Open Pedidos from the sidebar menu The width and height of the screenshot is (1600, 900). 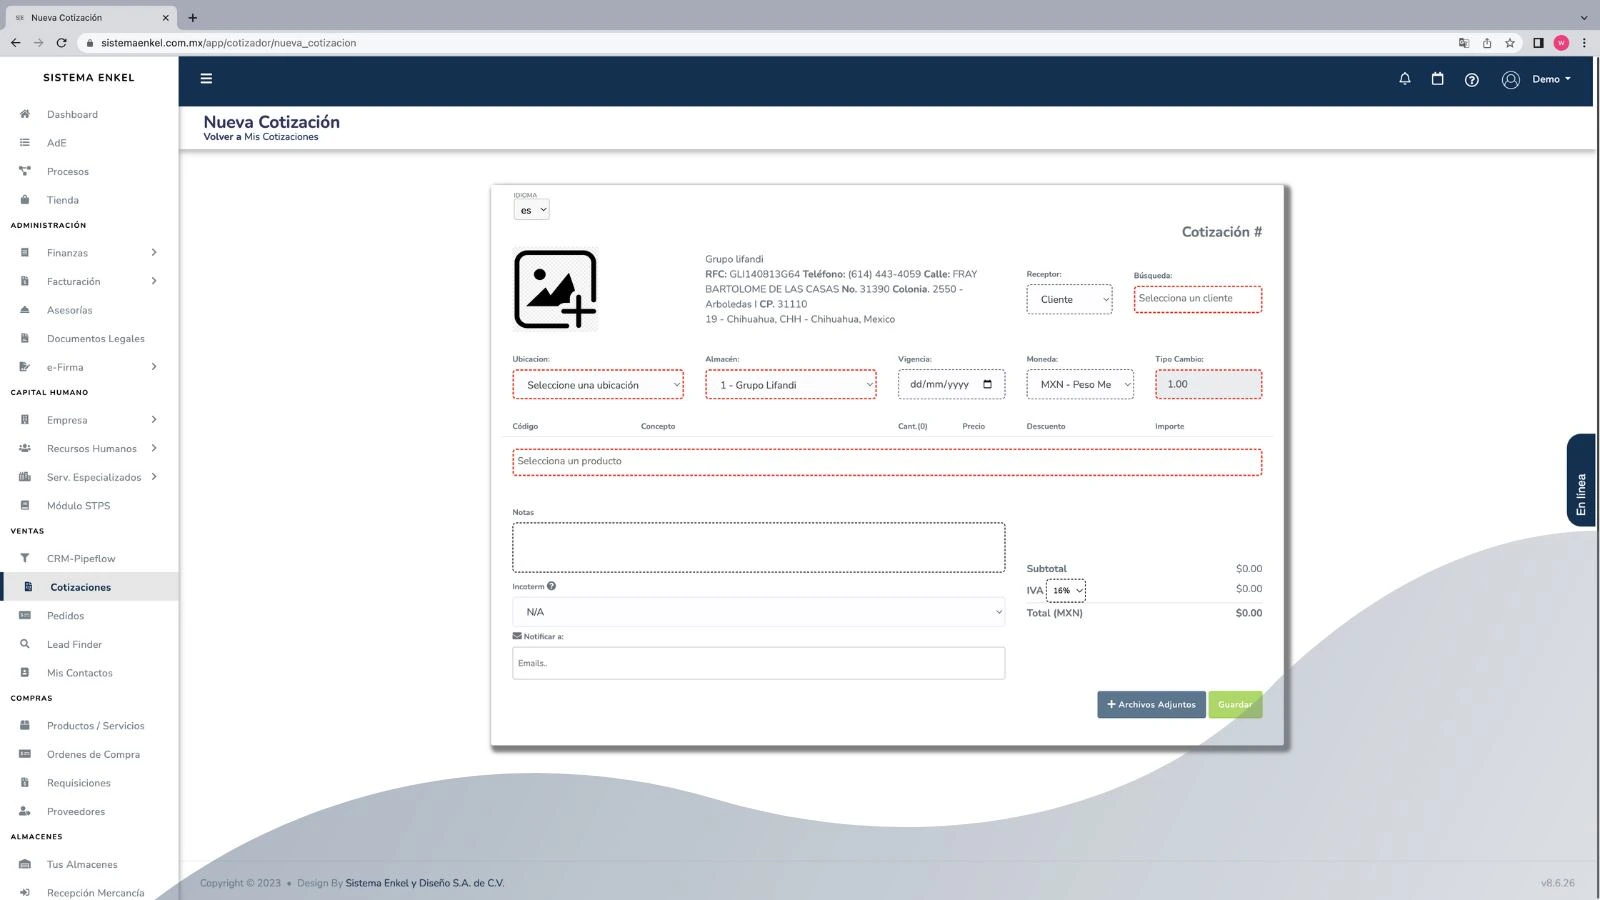pos(65,616)
